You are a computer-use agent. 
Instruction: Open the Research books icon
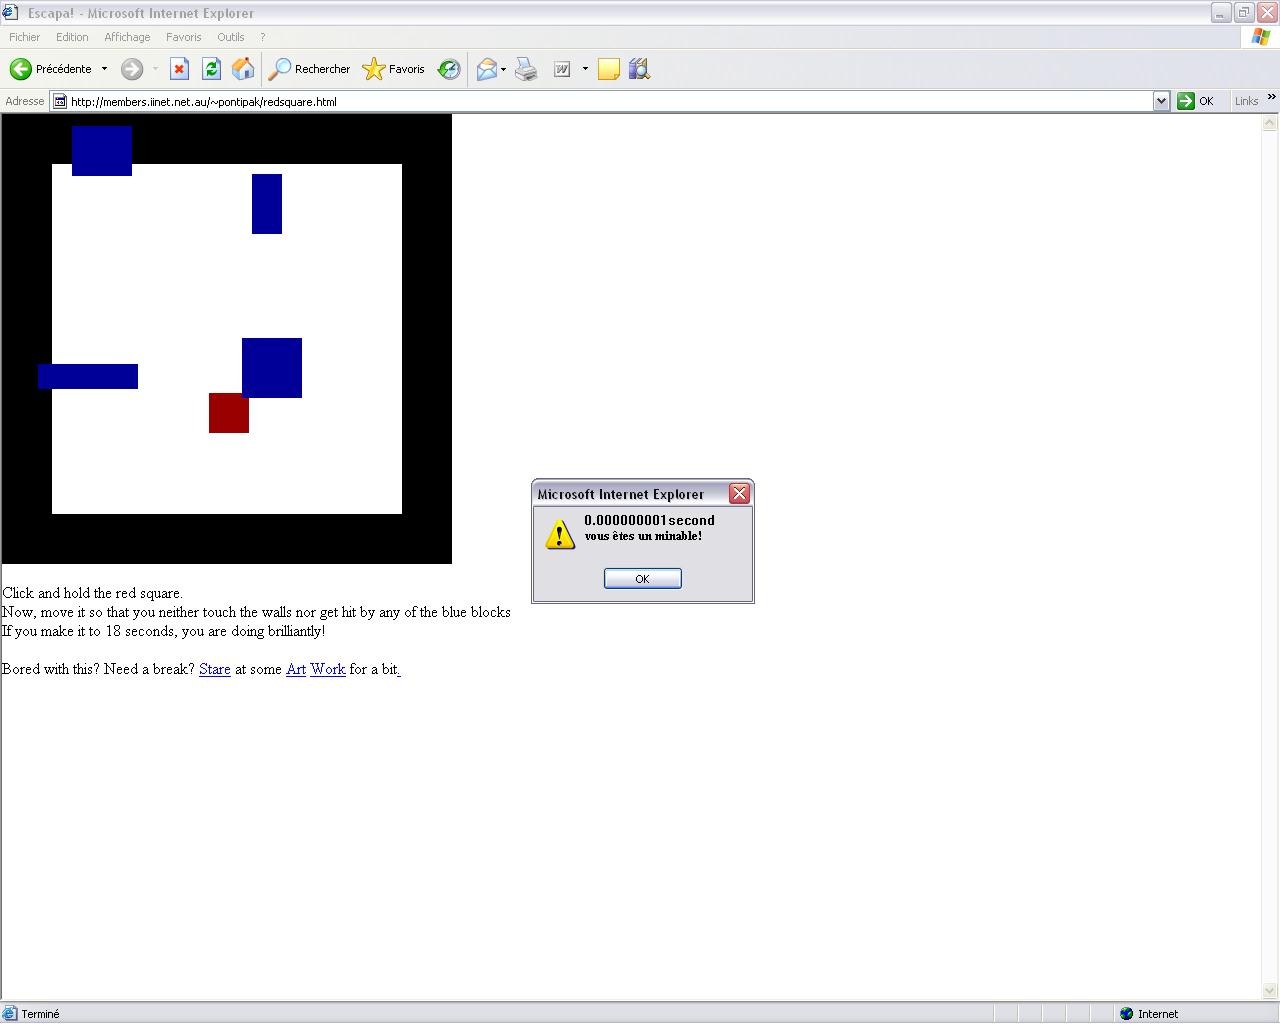pyautogui.click(x=639, y=69)
